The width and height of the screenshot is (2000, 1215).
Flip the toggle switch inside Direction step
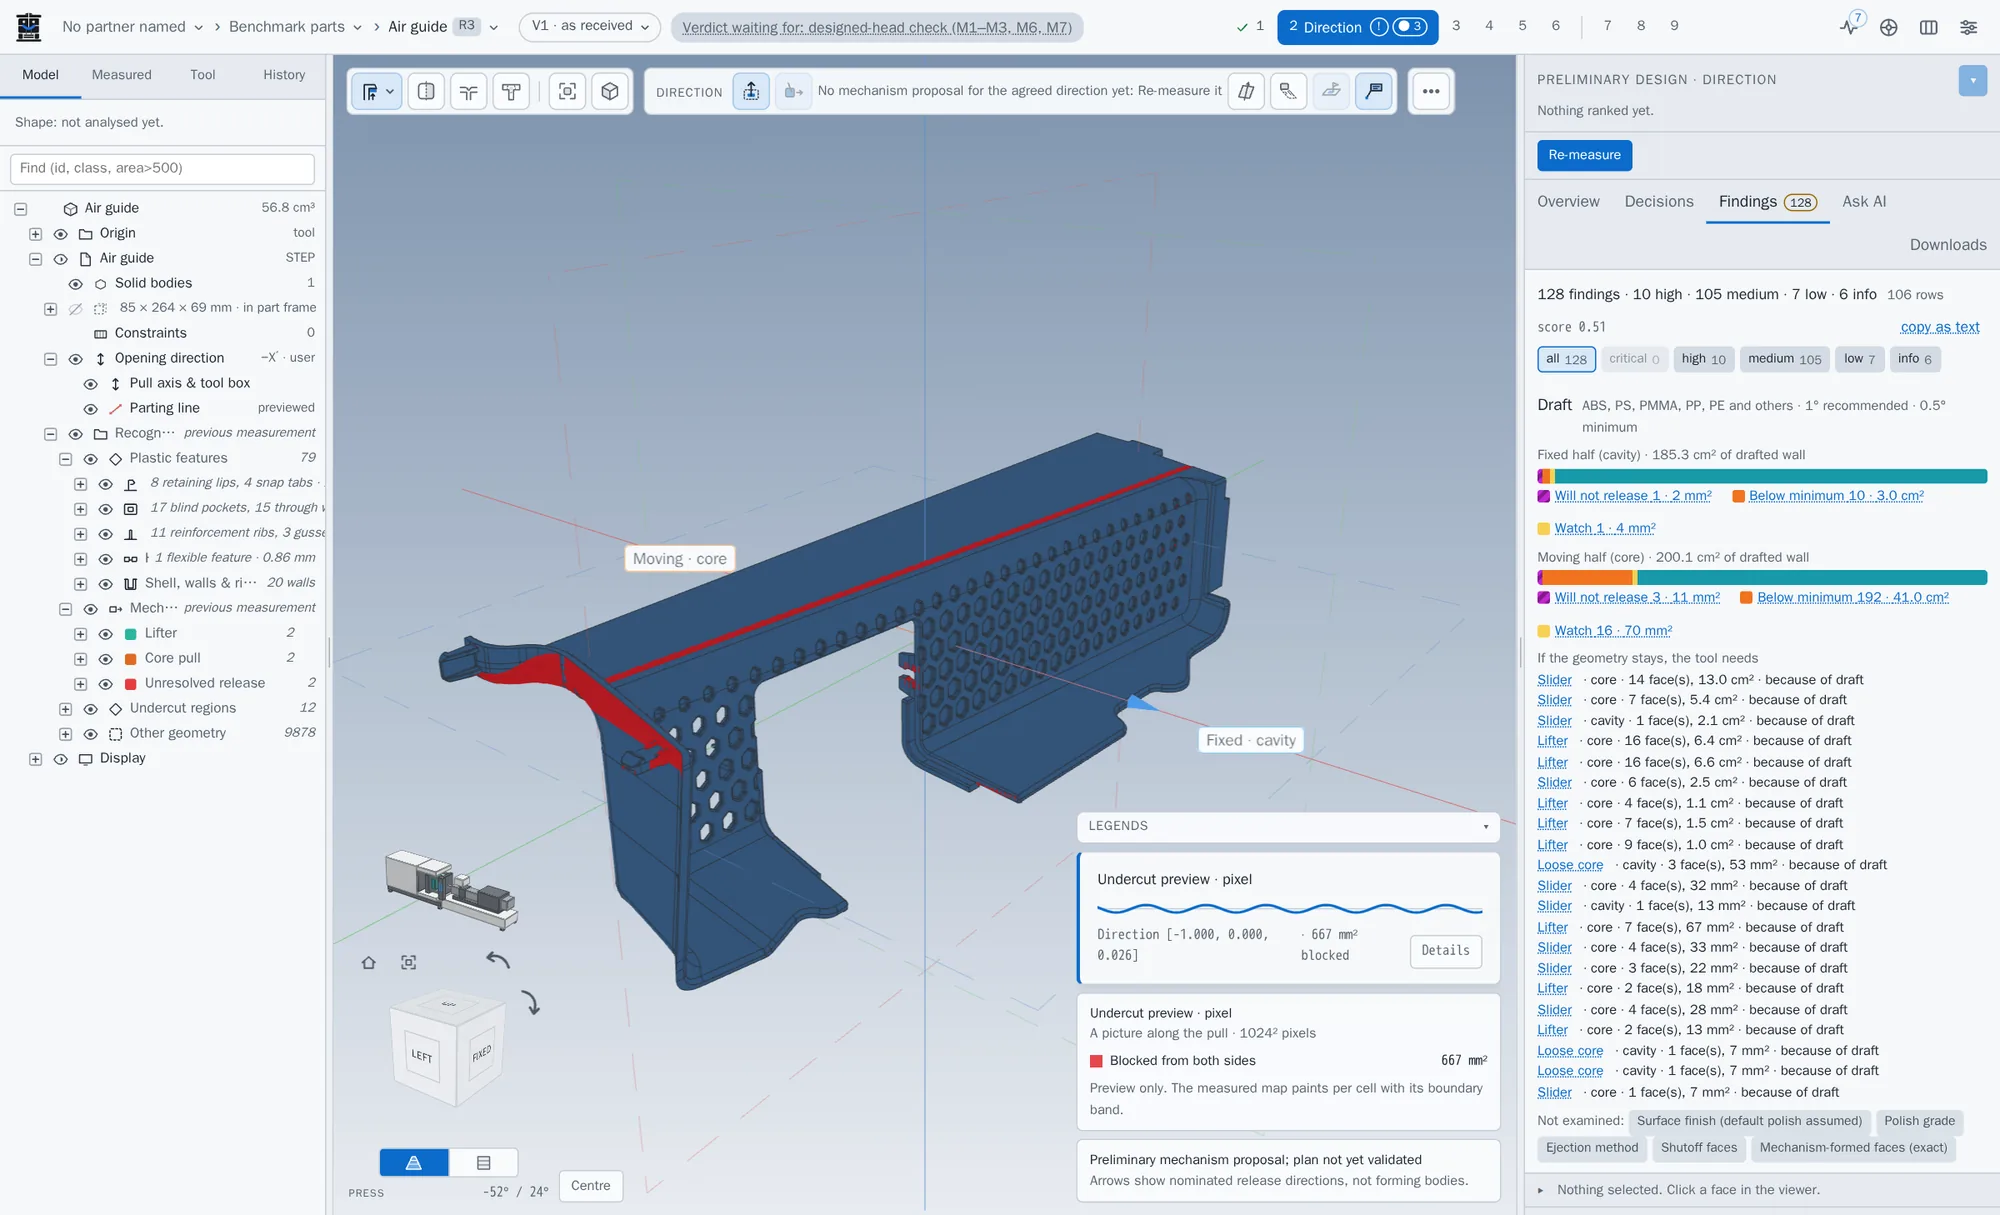pyautogui.click(x=1409, y=27)
